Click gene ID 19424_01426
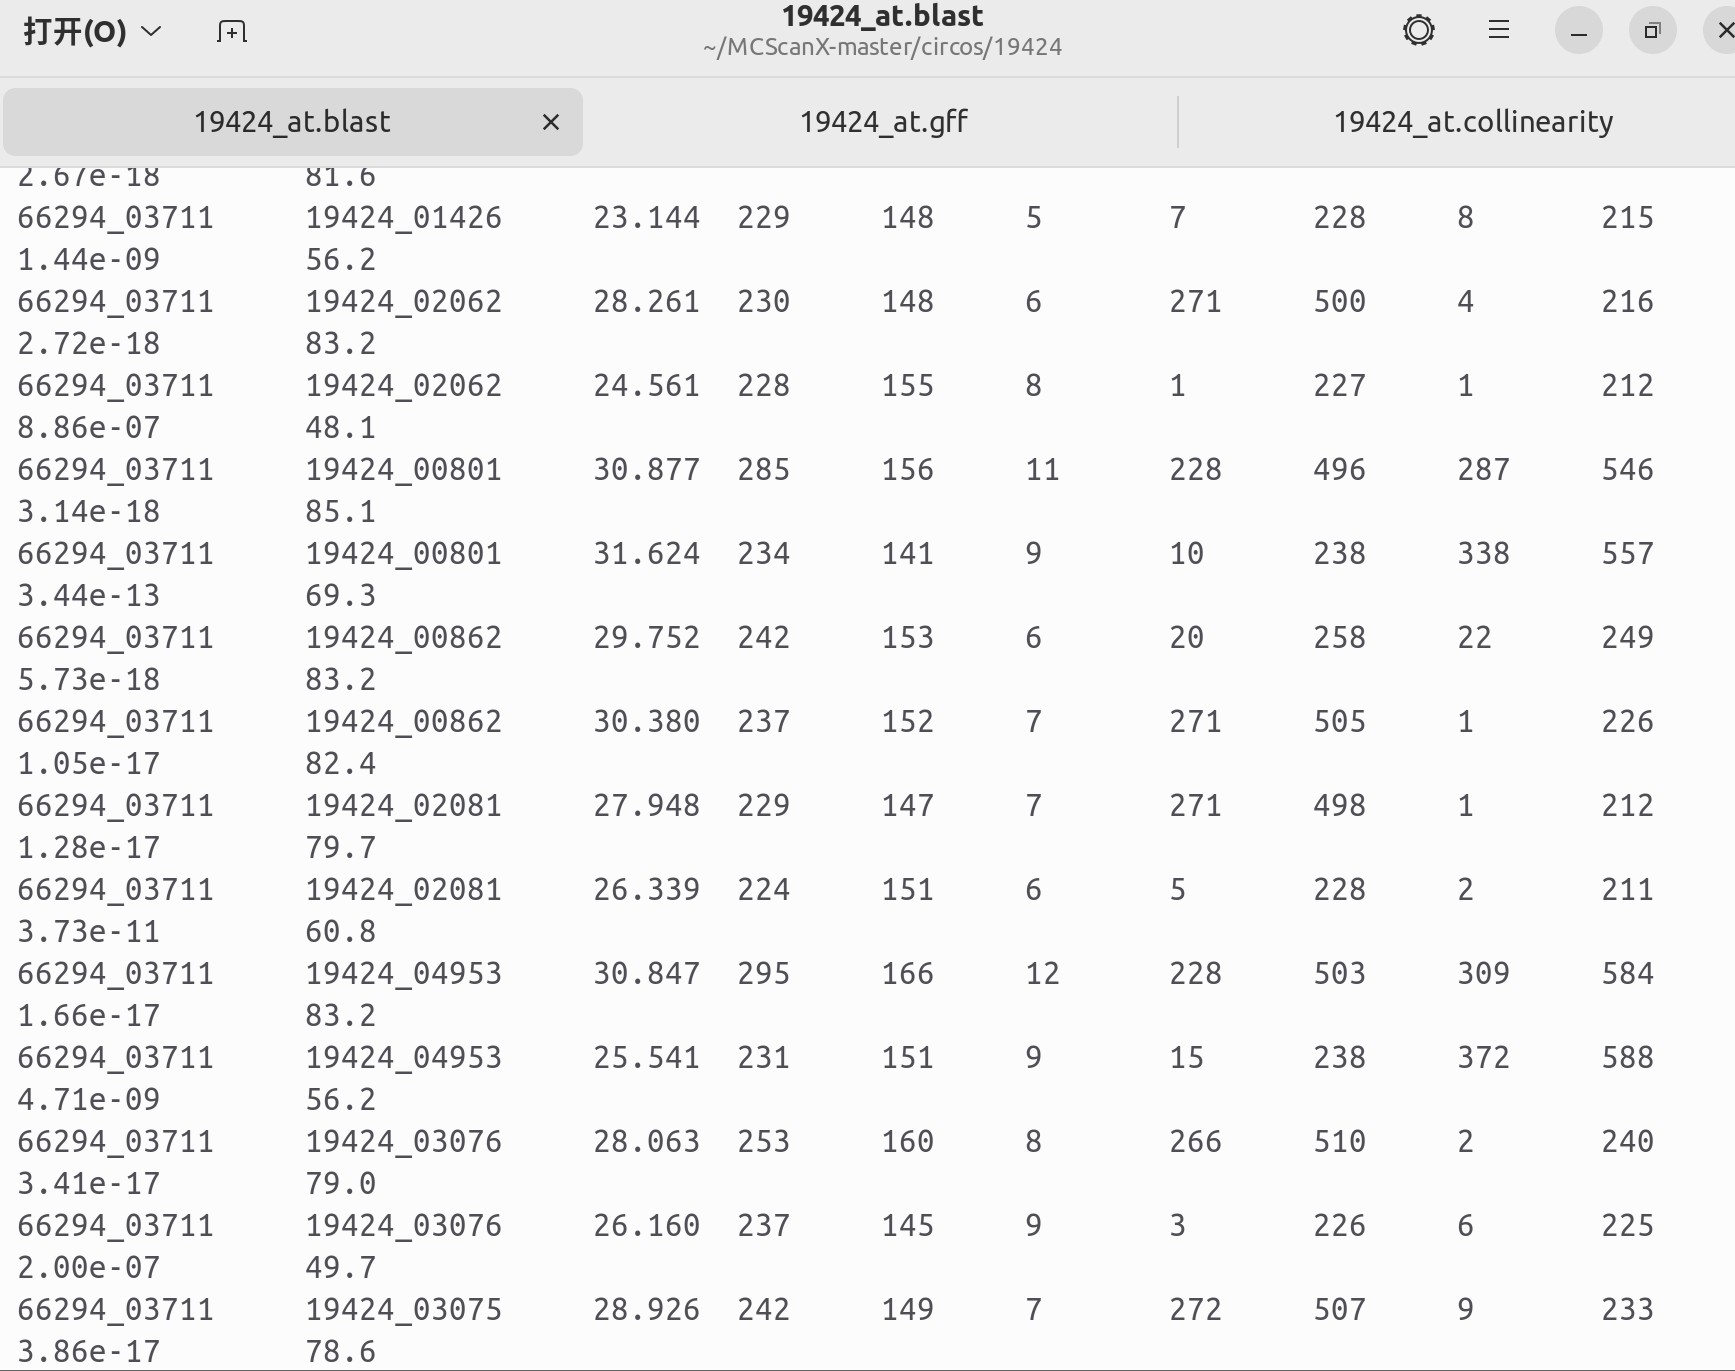This screenshot has height=1371, width=1735. [x=403, y=218]
